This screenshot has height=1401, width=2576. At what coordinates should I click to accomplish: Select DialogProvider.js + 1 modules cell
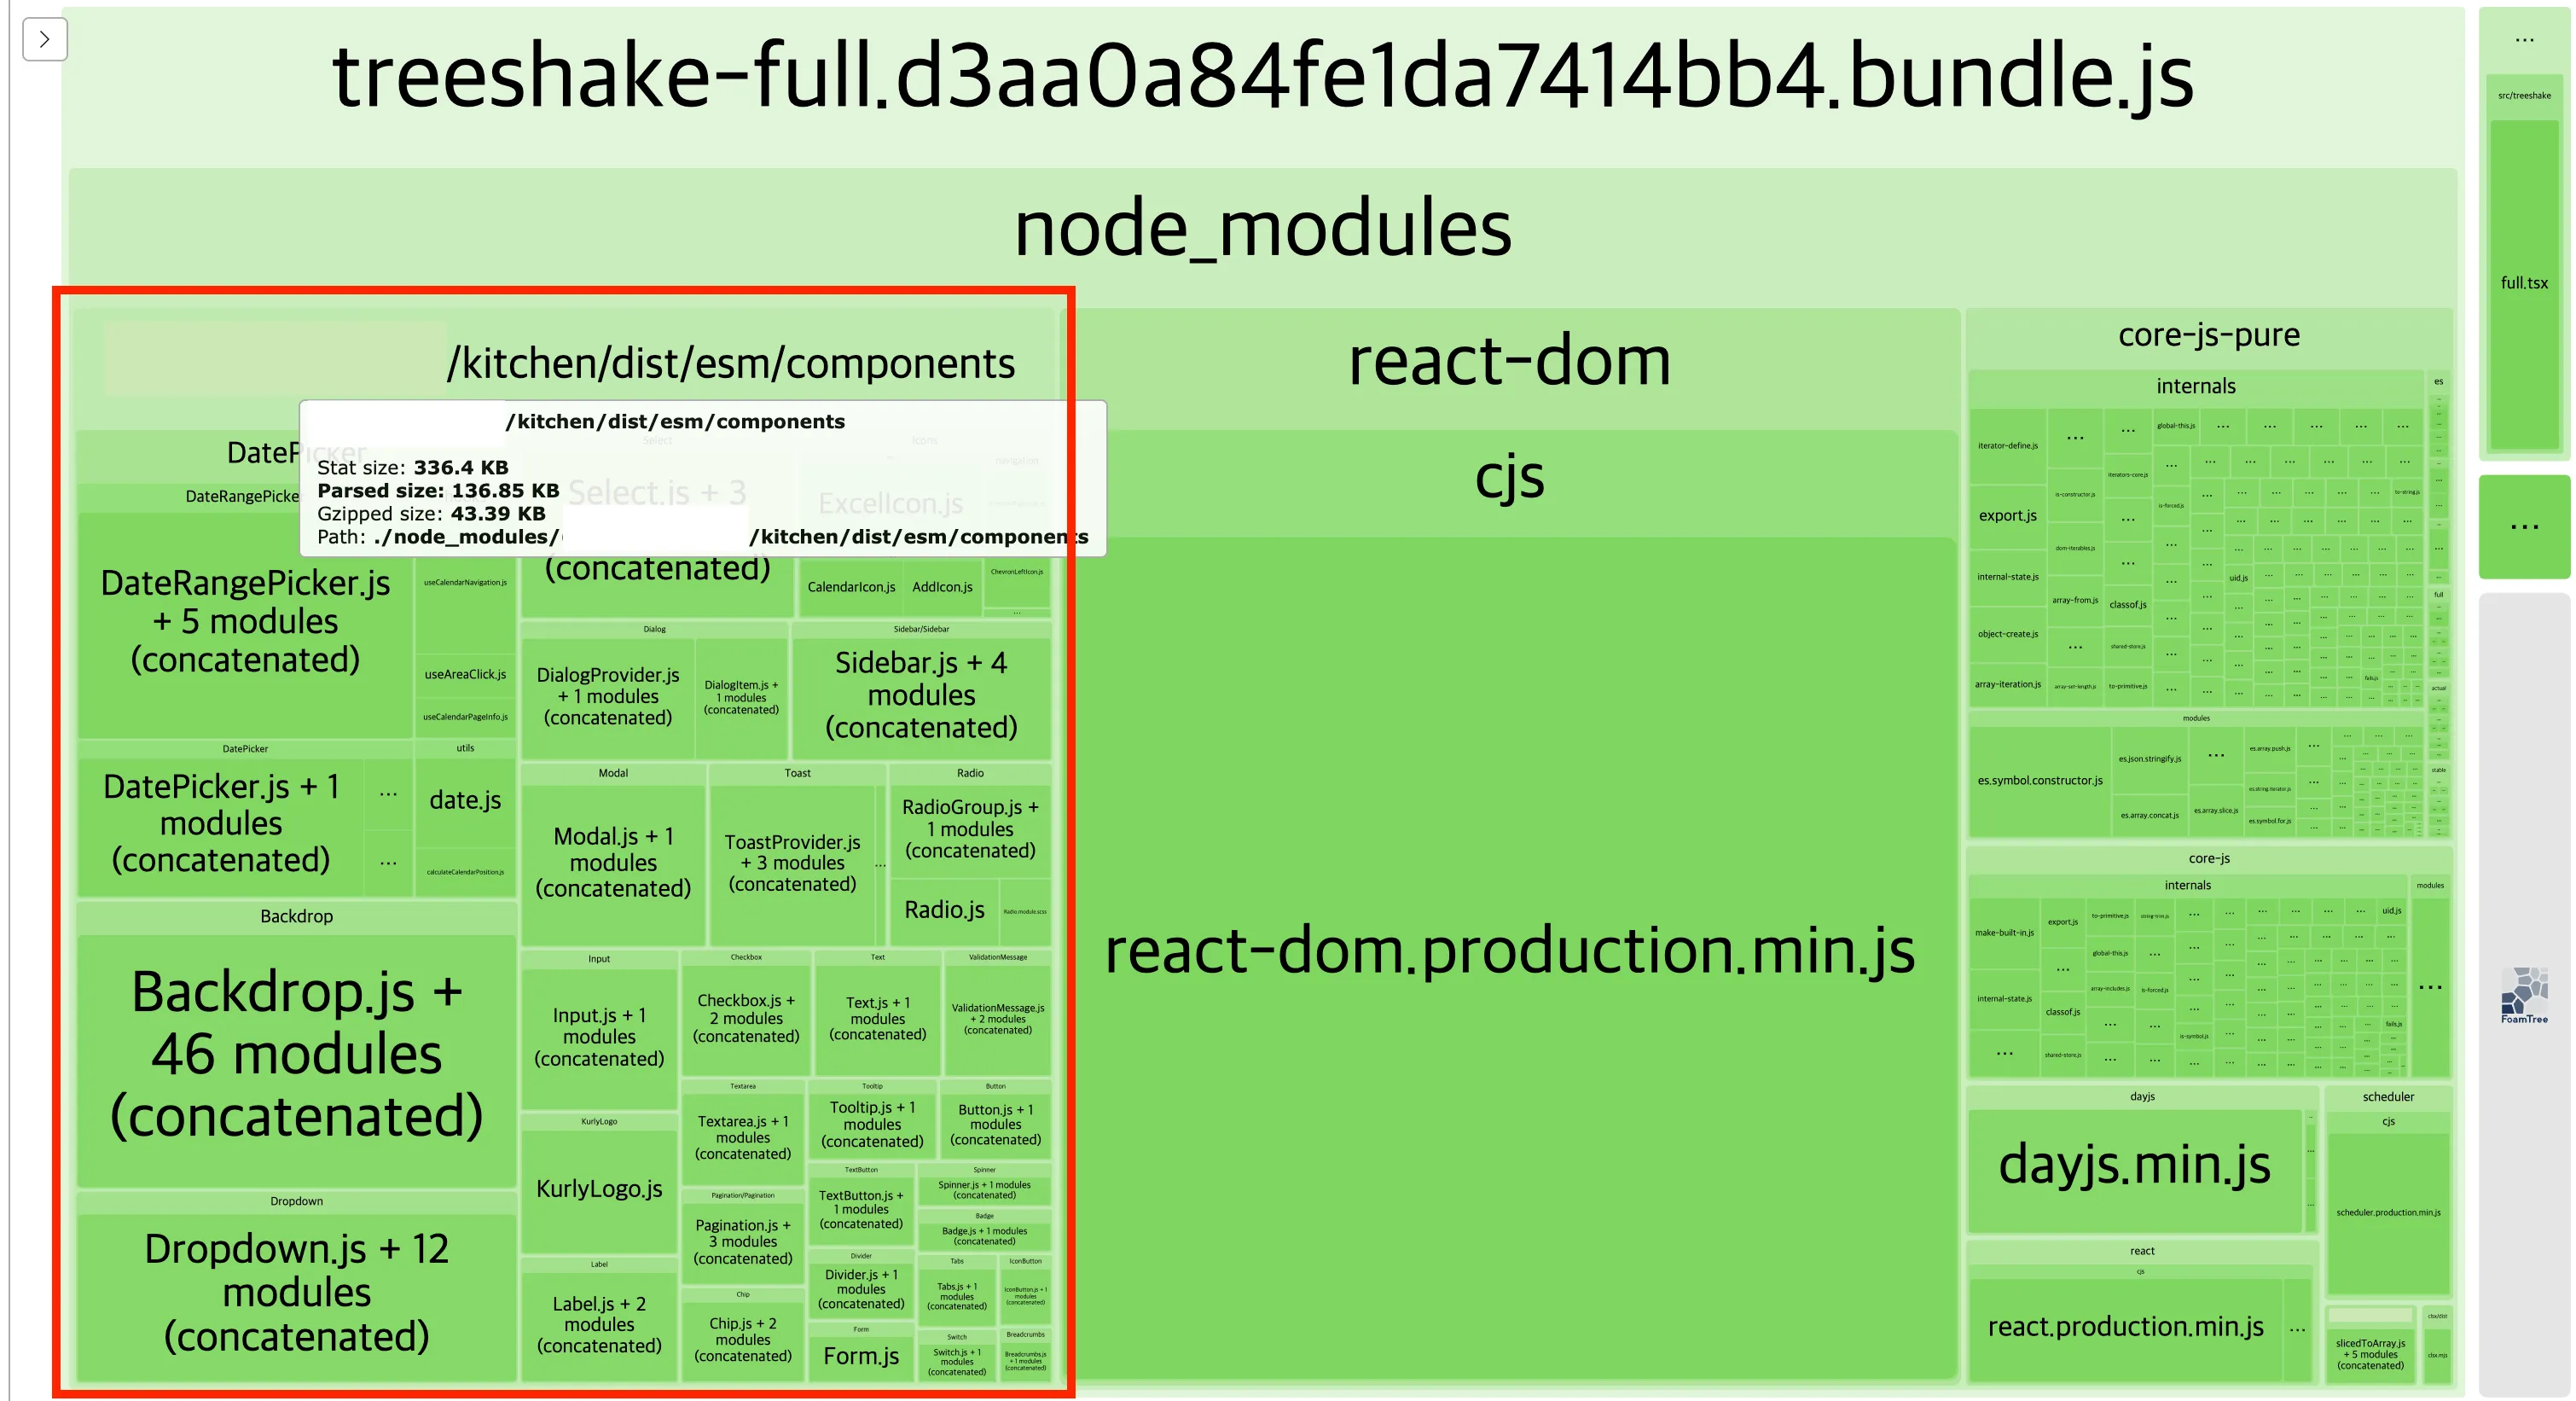608,697
